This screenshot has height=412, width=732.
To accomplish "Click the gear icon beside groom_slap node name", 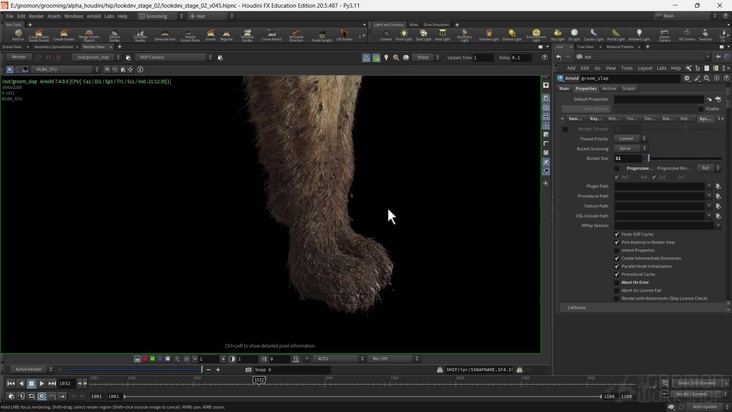I will click(687, 78).
